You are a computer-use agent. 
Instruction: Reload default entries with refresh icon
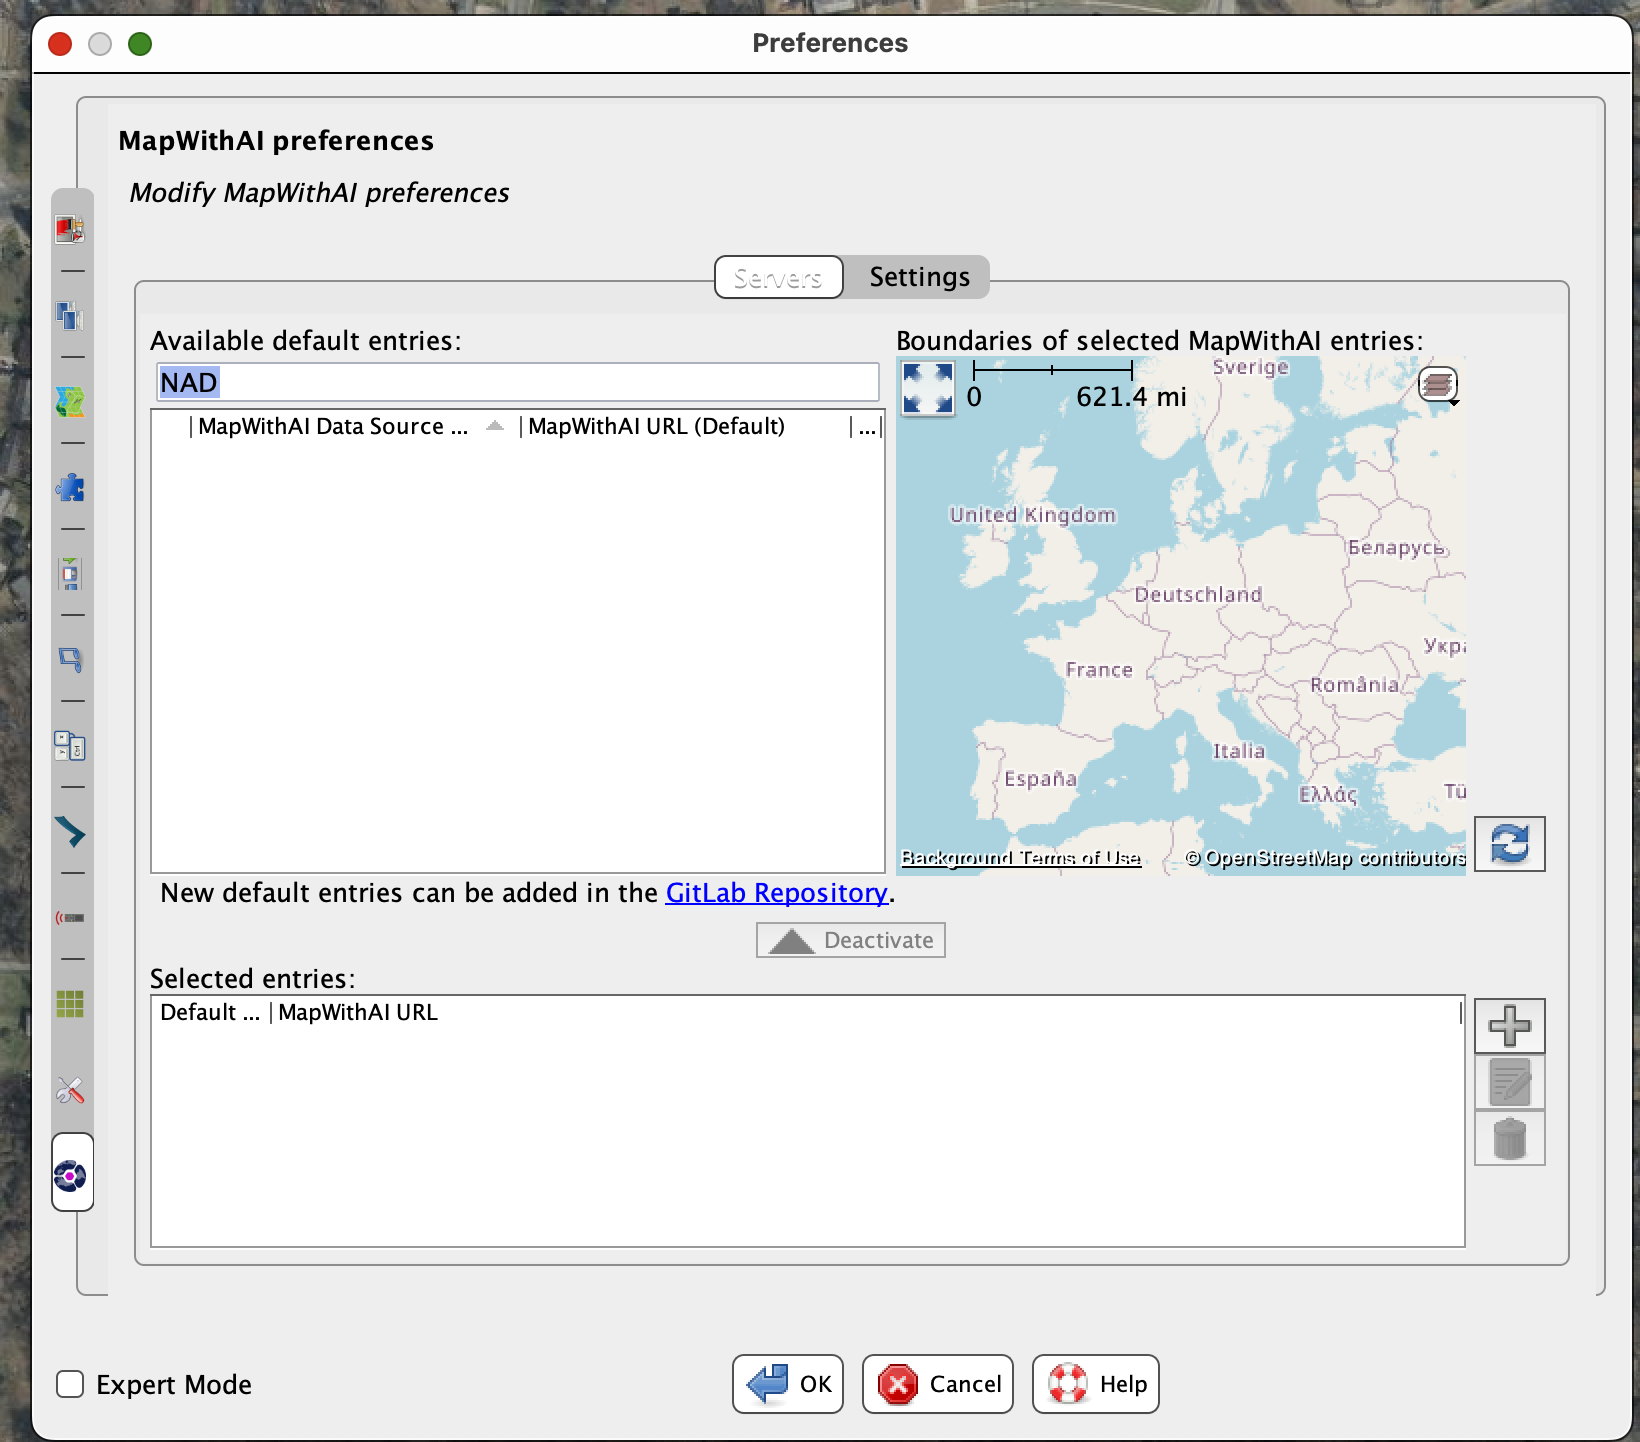(x=1510, y=843)
